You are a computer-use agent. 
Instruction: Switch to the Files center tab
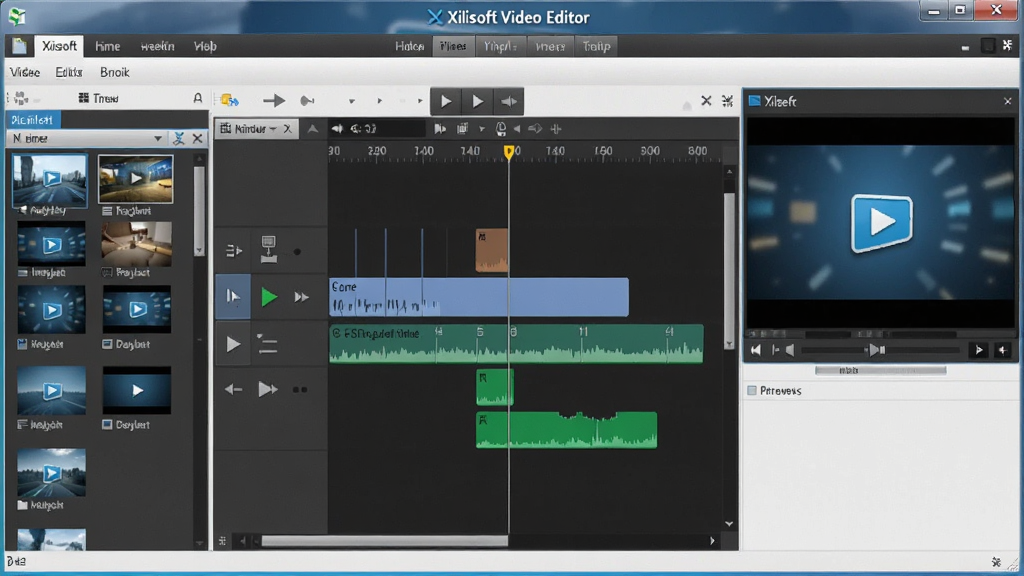click(453, 46)
